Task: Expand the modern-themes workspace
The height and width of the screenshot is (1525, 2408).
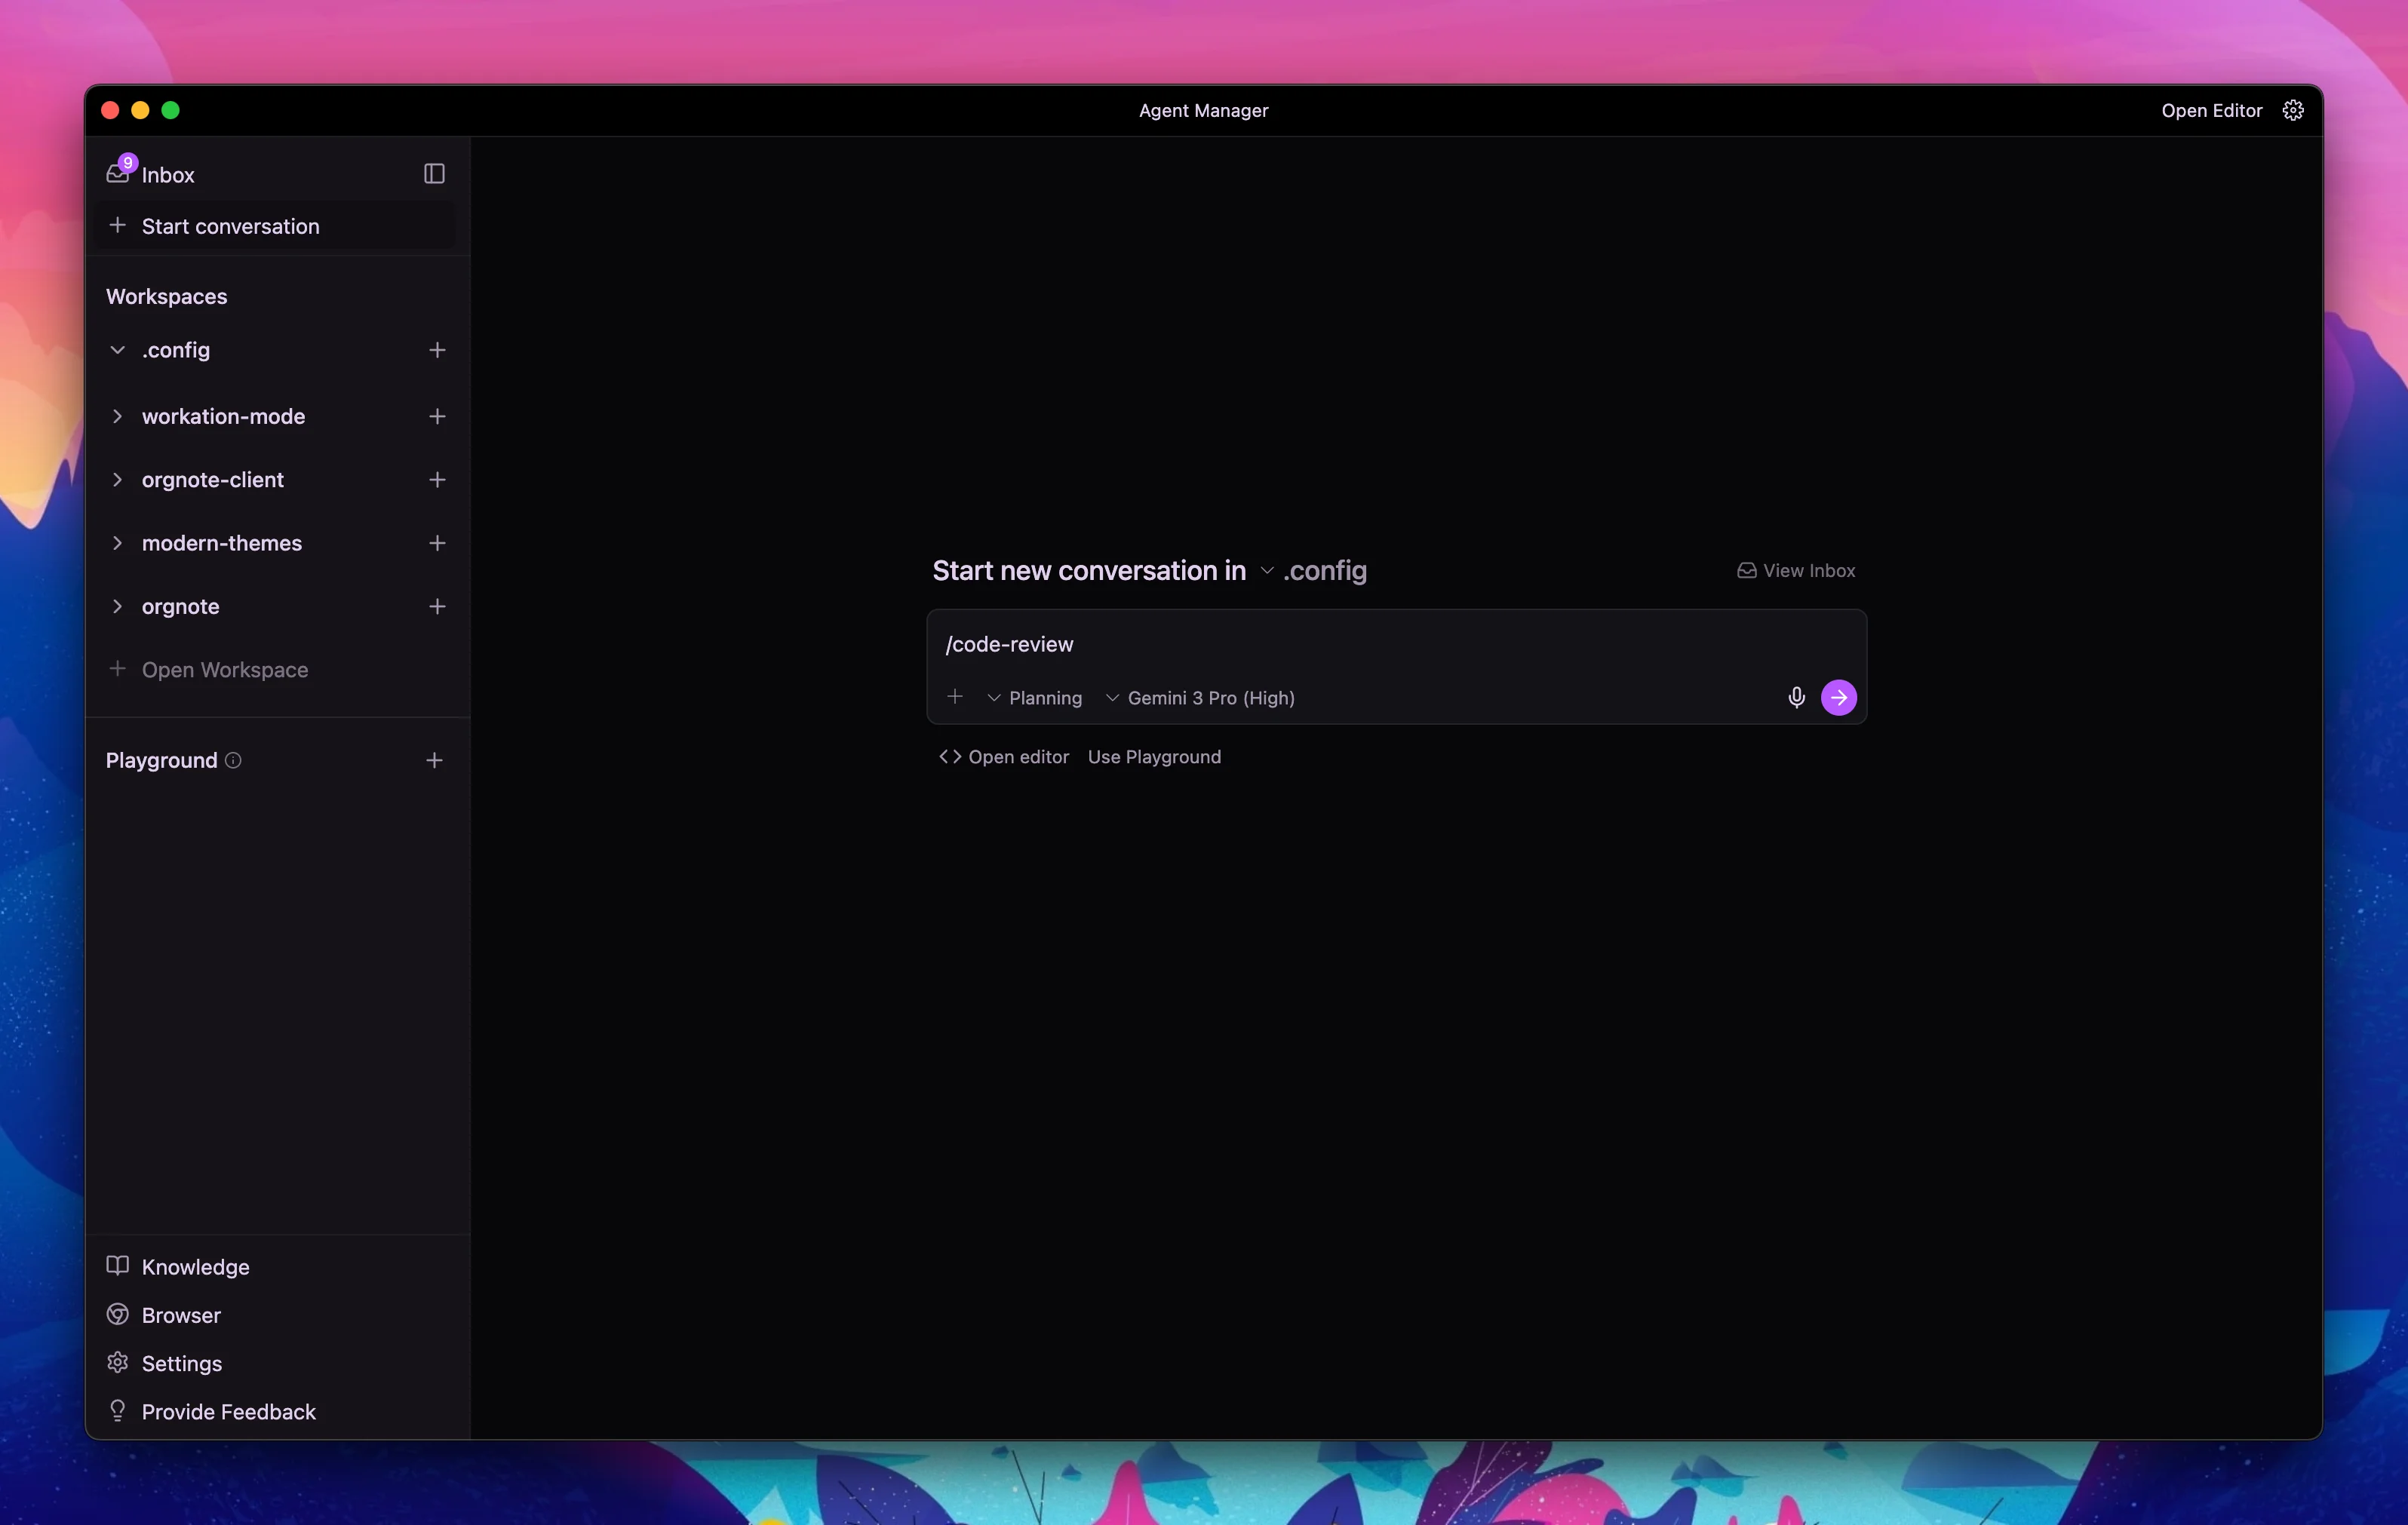Action: tap(117, 543)
